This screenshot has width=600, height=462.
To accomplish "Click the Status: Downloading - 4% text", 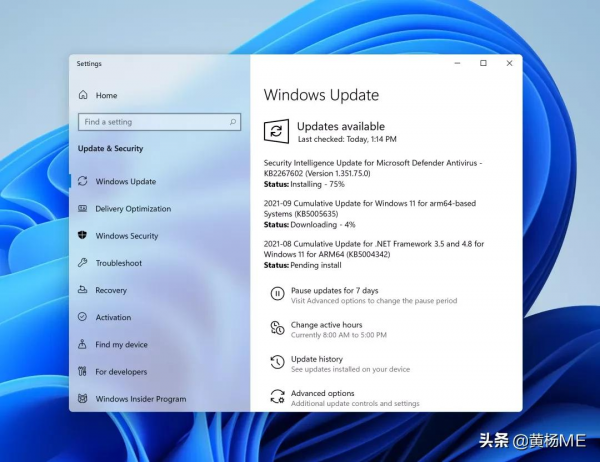I will [x=310, y=225].
